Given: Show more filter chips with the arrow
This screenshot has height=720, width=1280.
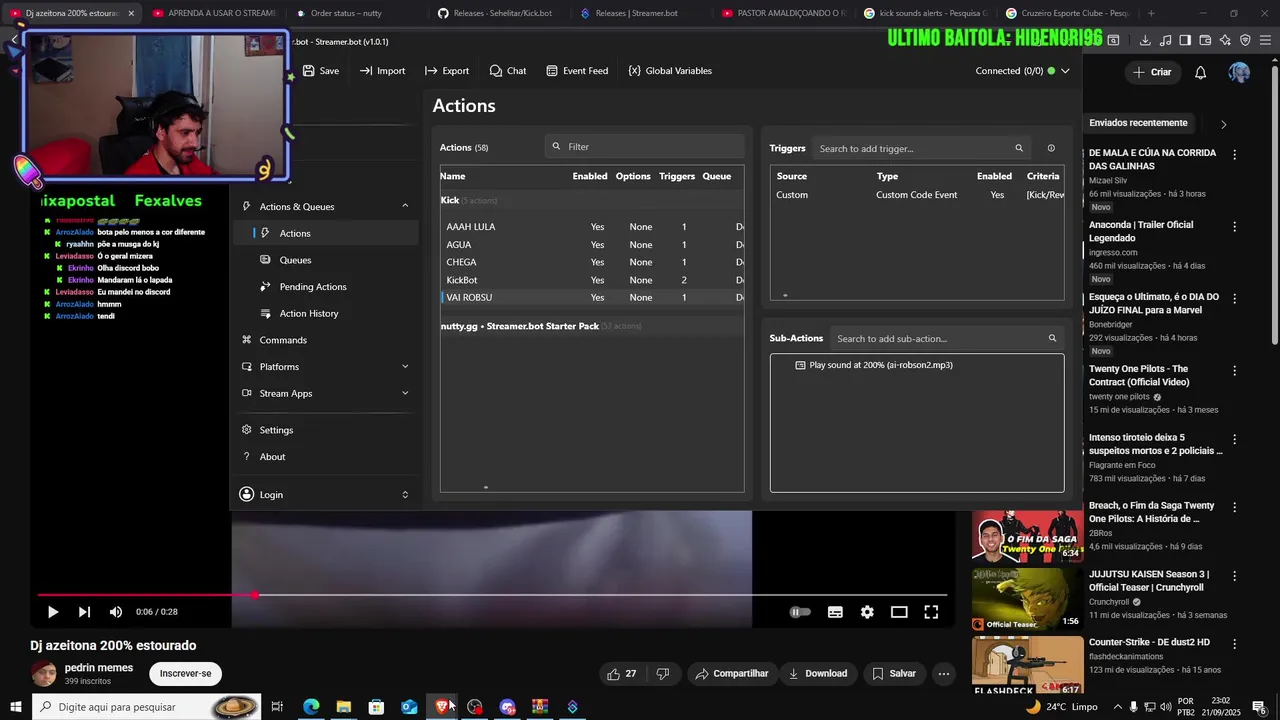Looking at the screenshot, I should [1223, 124].
